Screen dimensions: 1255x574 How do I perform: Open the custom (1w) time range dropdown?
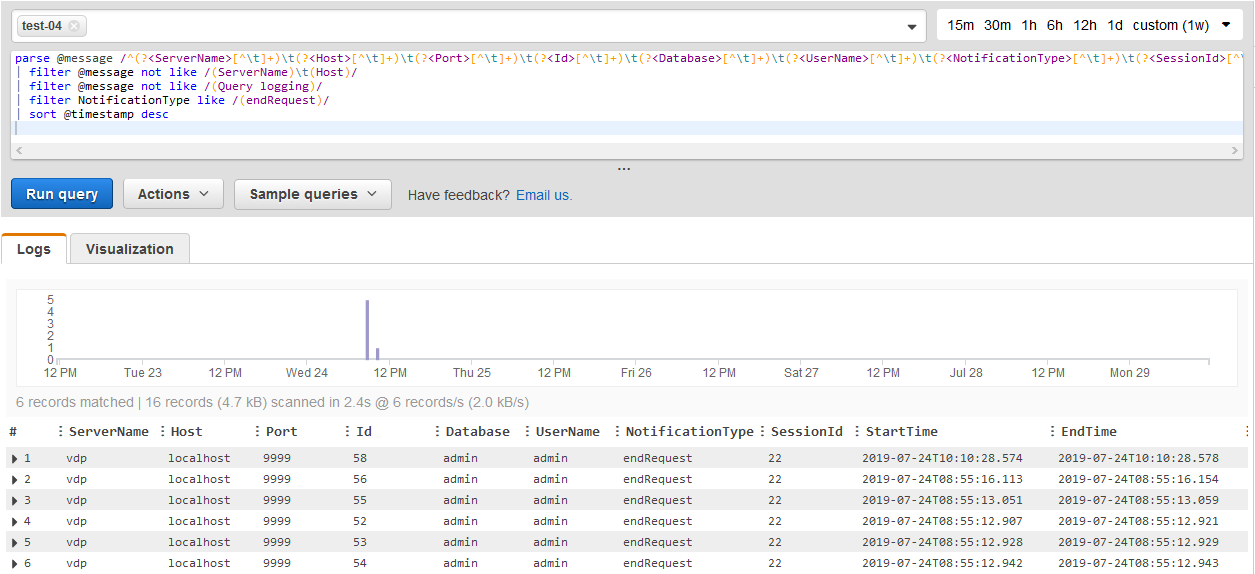(x=1181, y=25)
